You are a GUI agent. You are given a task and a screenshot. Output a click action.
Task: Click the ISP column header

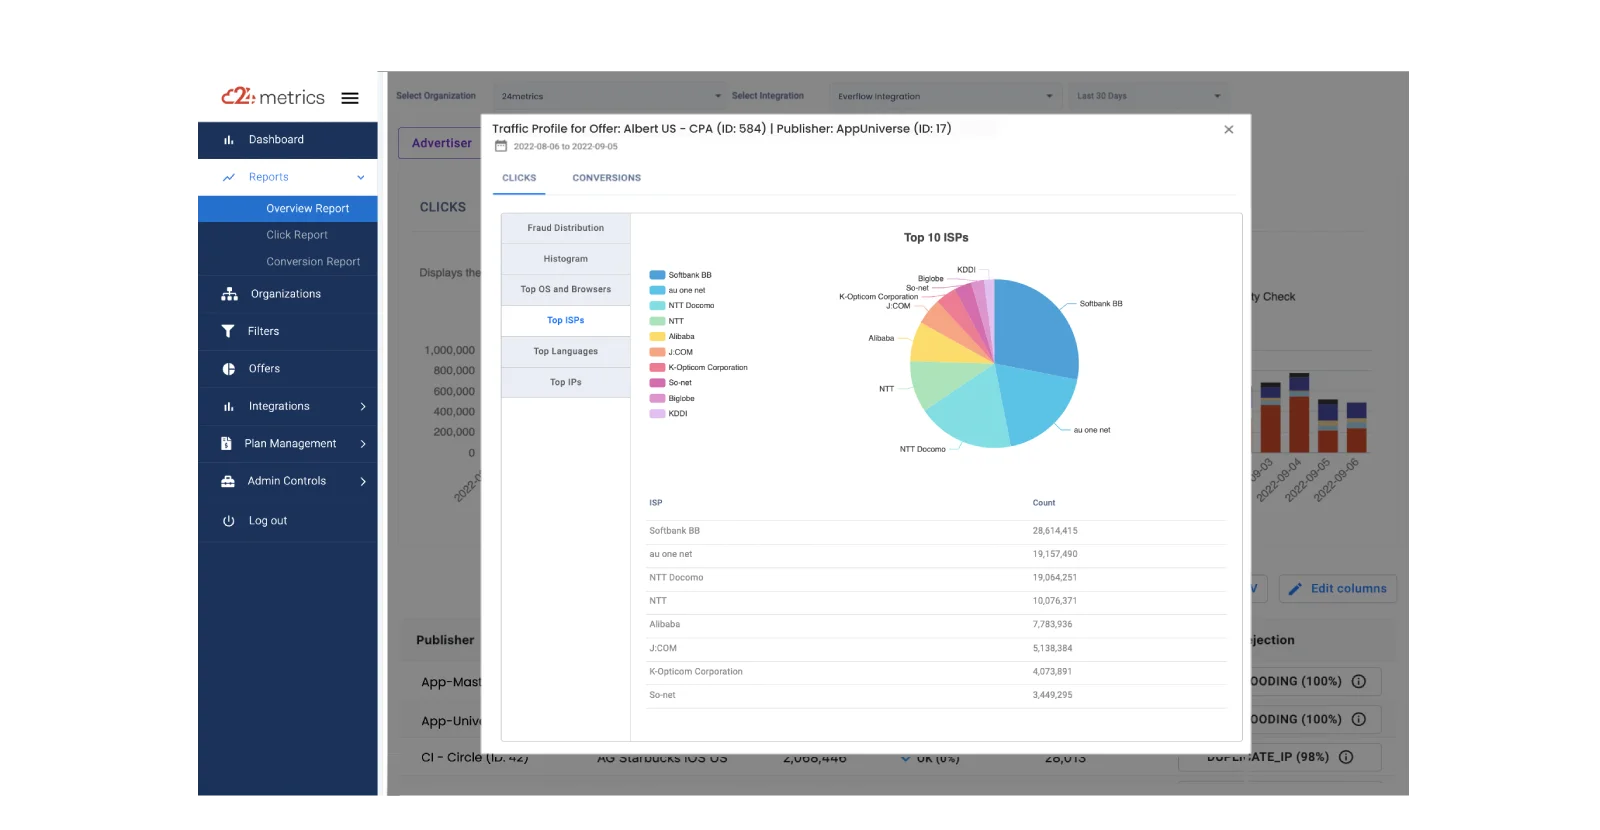click(x=656, y=503)
